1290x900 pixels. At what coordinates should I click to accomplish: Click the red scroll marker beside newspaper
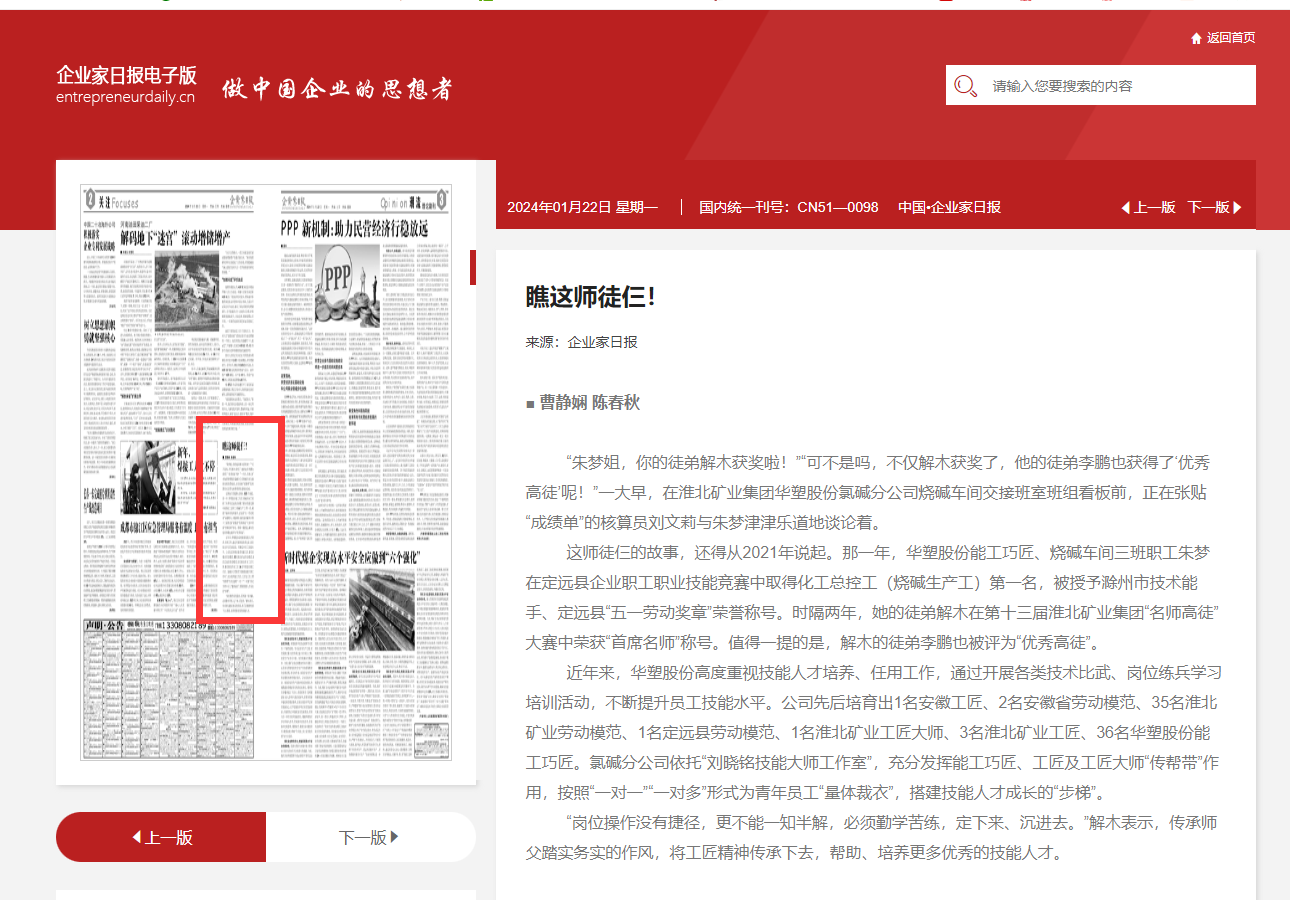pos(472,267)
